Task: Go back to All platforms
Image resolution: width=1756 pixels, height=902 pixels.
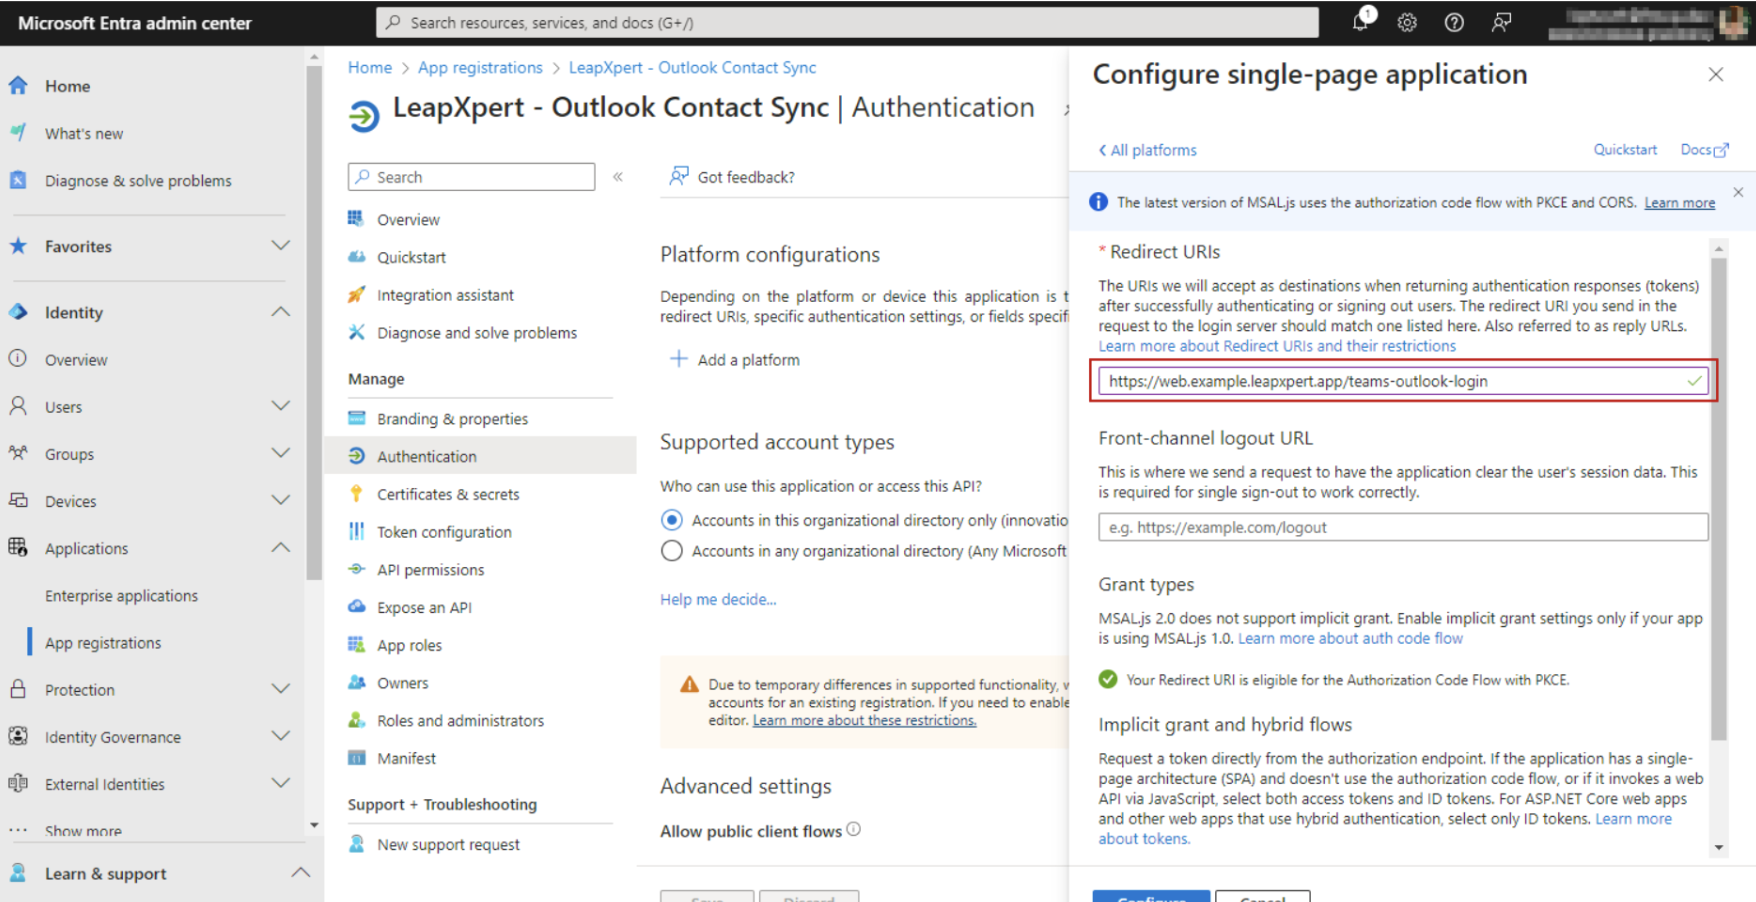Action: pyautogui.click(x=1147, y=150)
